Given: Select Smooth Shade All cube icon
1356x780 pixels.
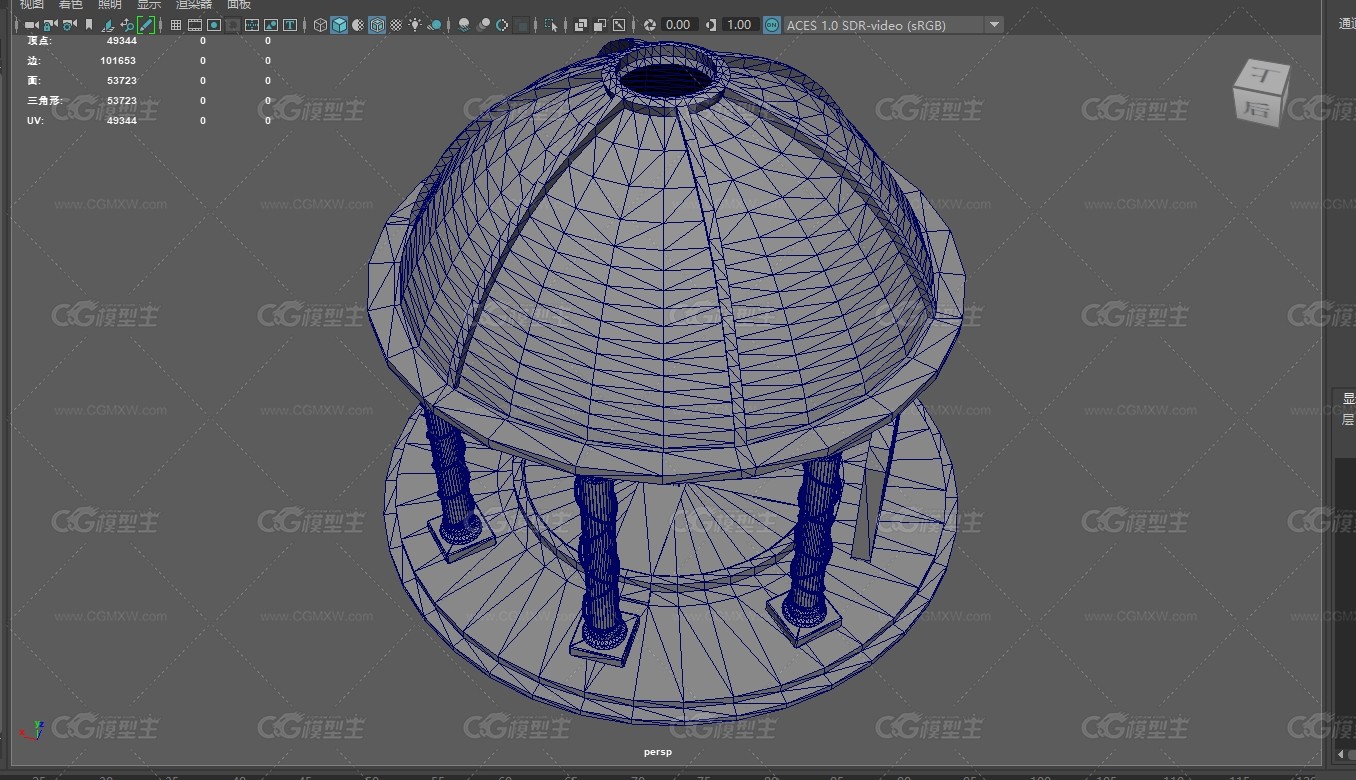Looking at the screenshot, I should tap(339, 25).
